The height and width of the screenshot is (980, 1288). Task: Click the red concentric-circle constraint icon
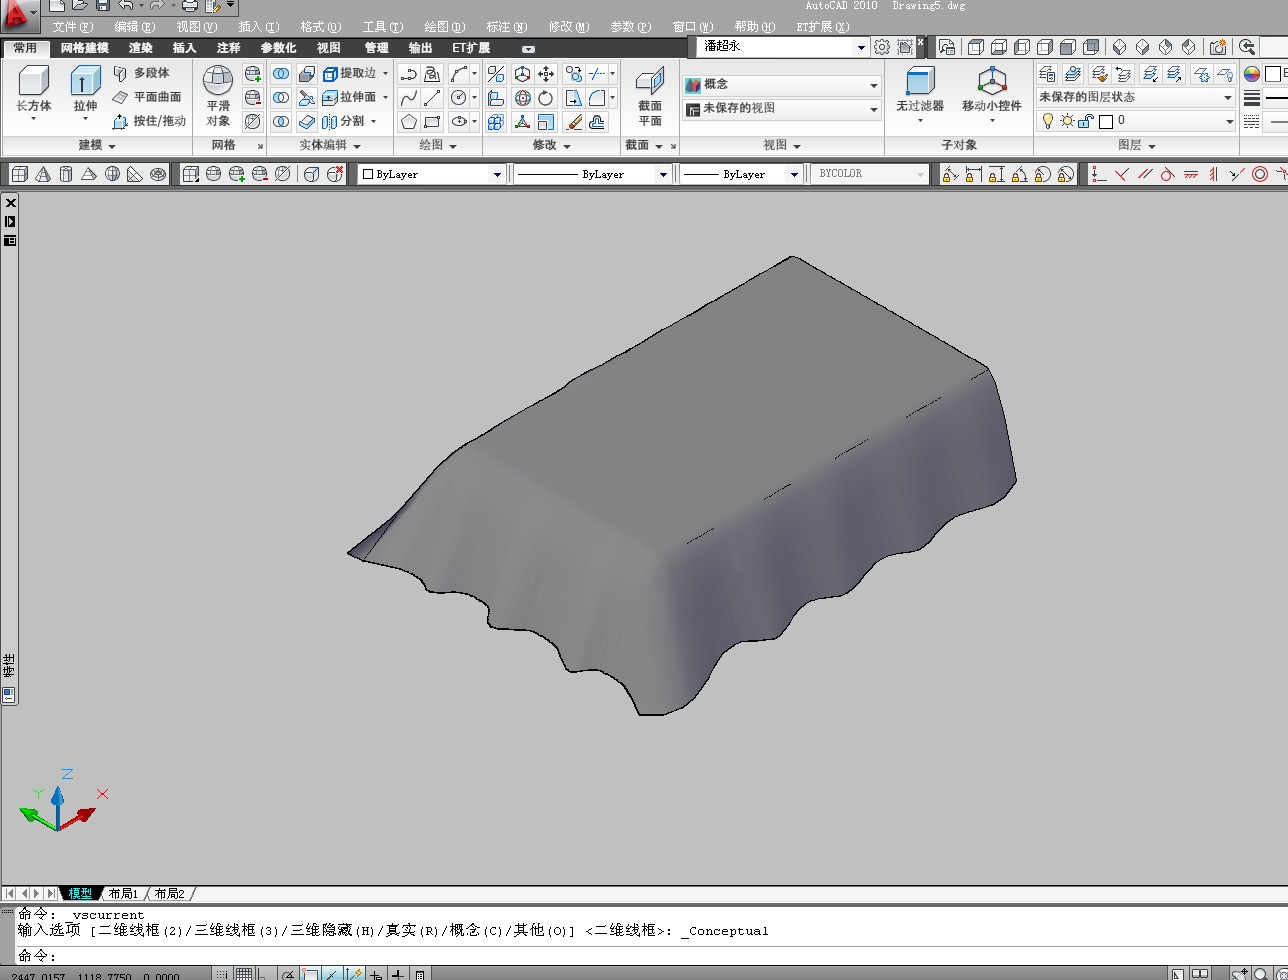pyautogui.click(x=1260, y=174)
